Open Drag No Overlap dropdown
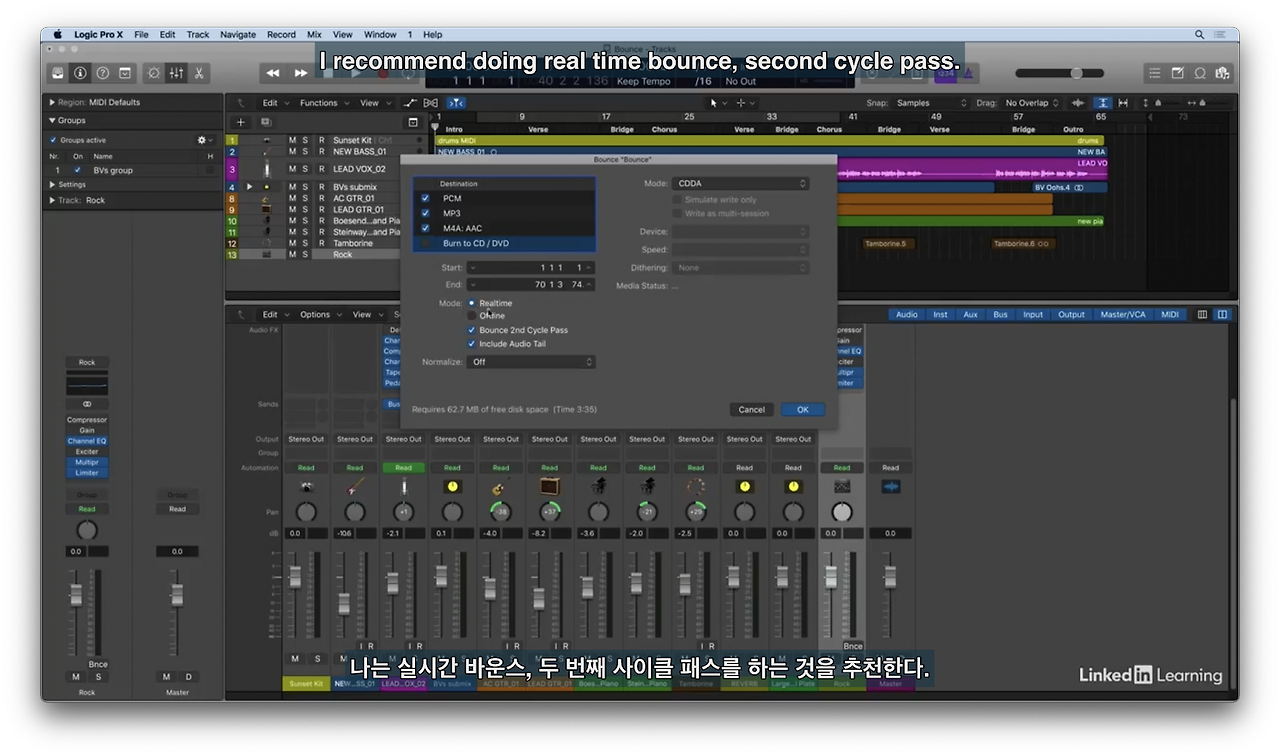Image resolution: width=1280 pixels, height=756 pixels. (1032, 103)
